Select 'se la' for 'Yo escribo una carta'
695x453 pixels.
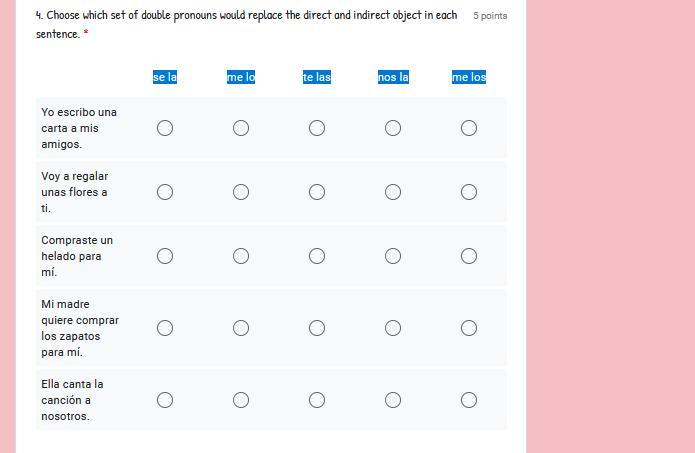point(165,128)
